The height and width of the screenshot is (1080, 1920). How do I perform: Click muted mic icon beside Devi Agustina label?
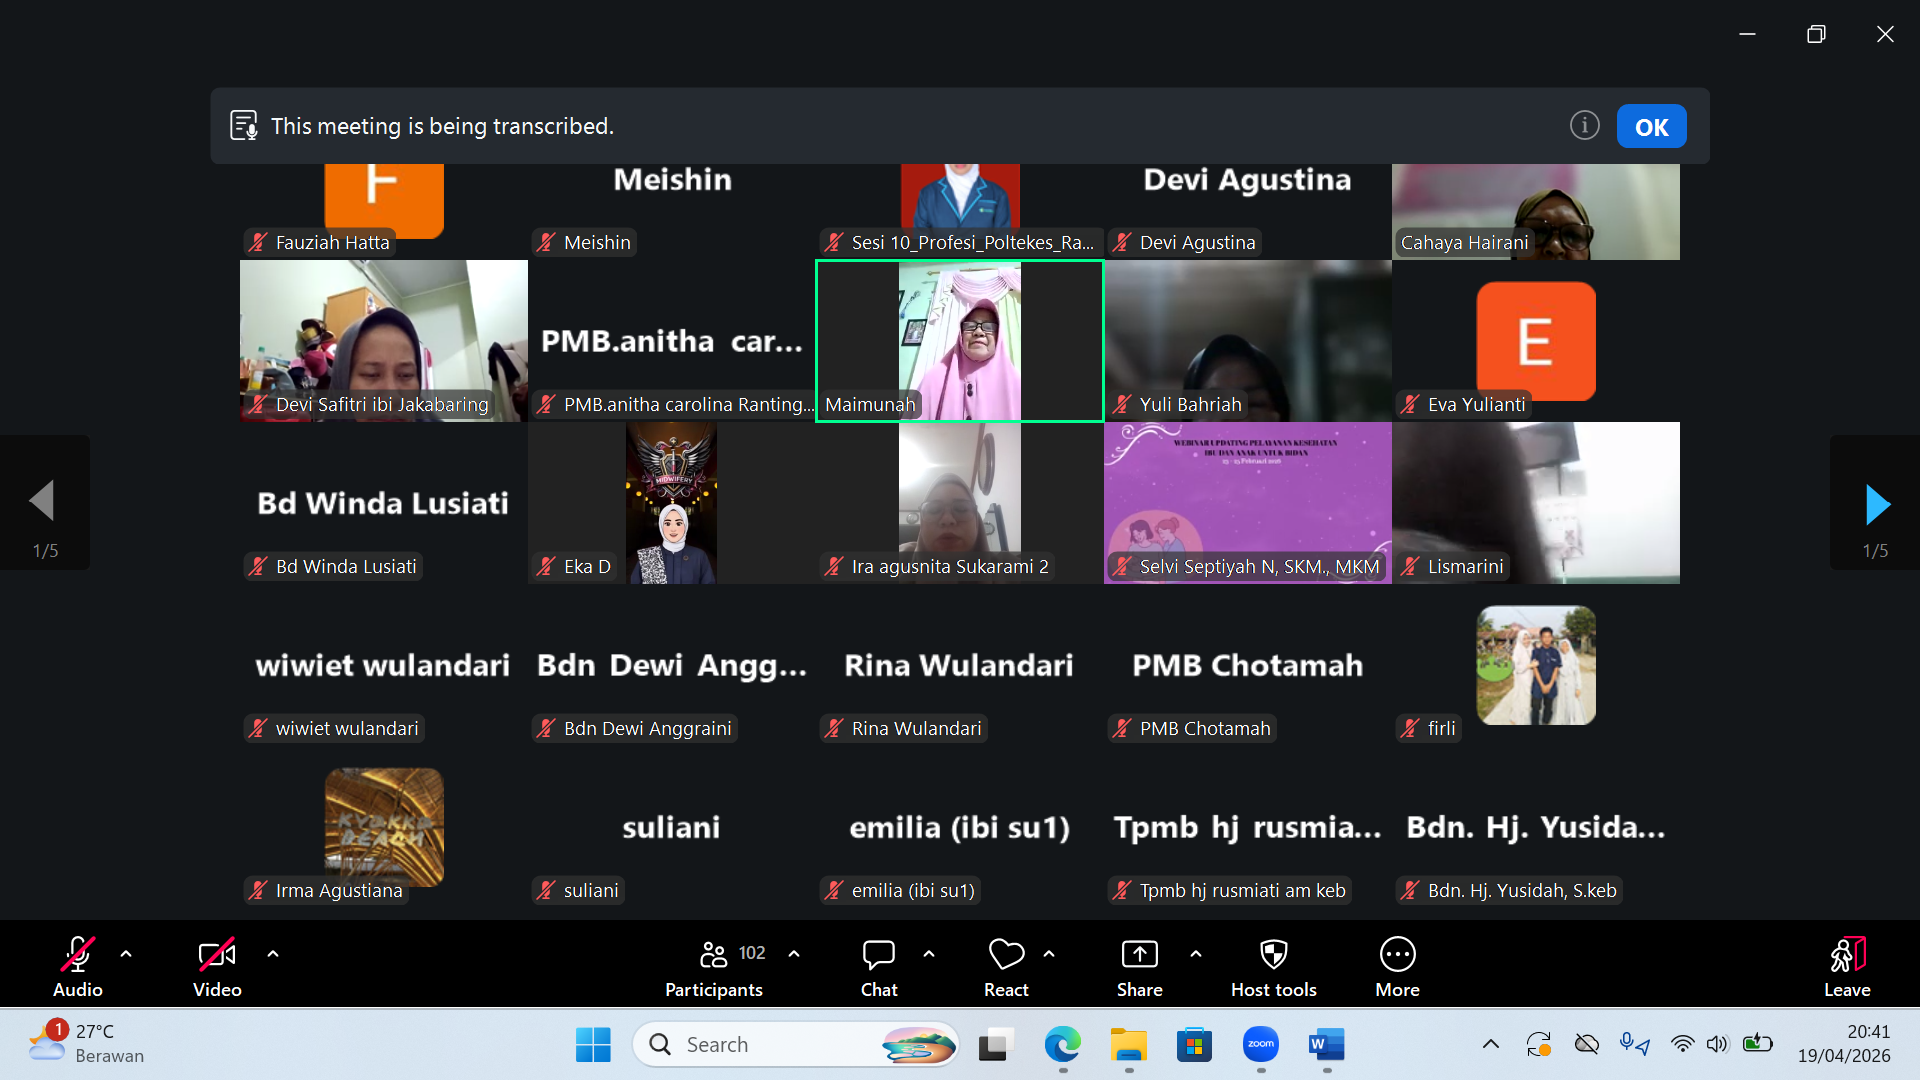[1122, 242]
